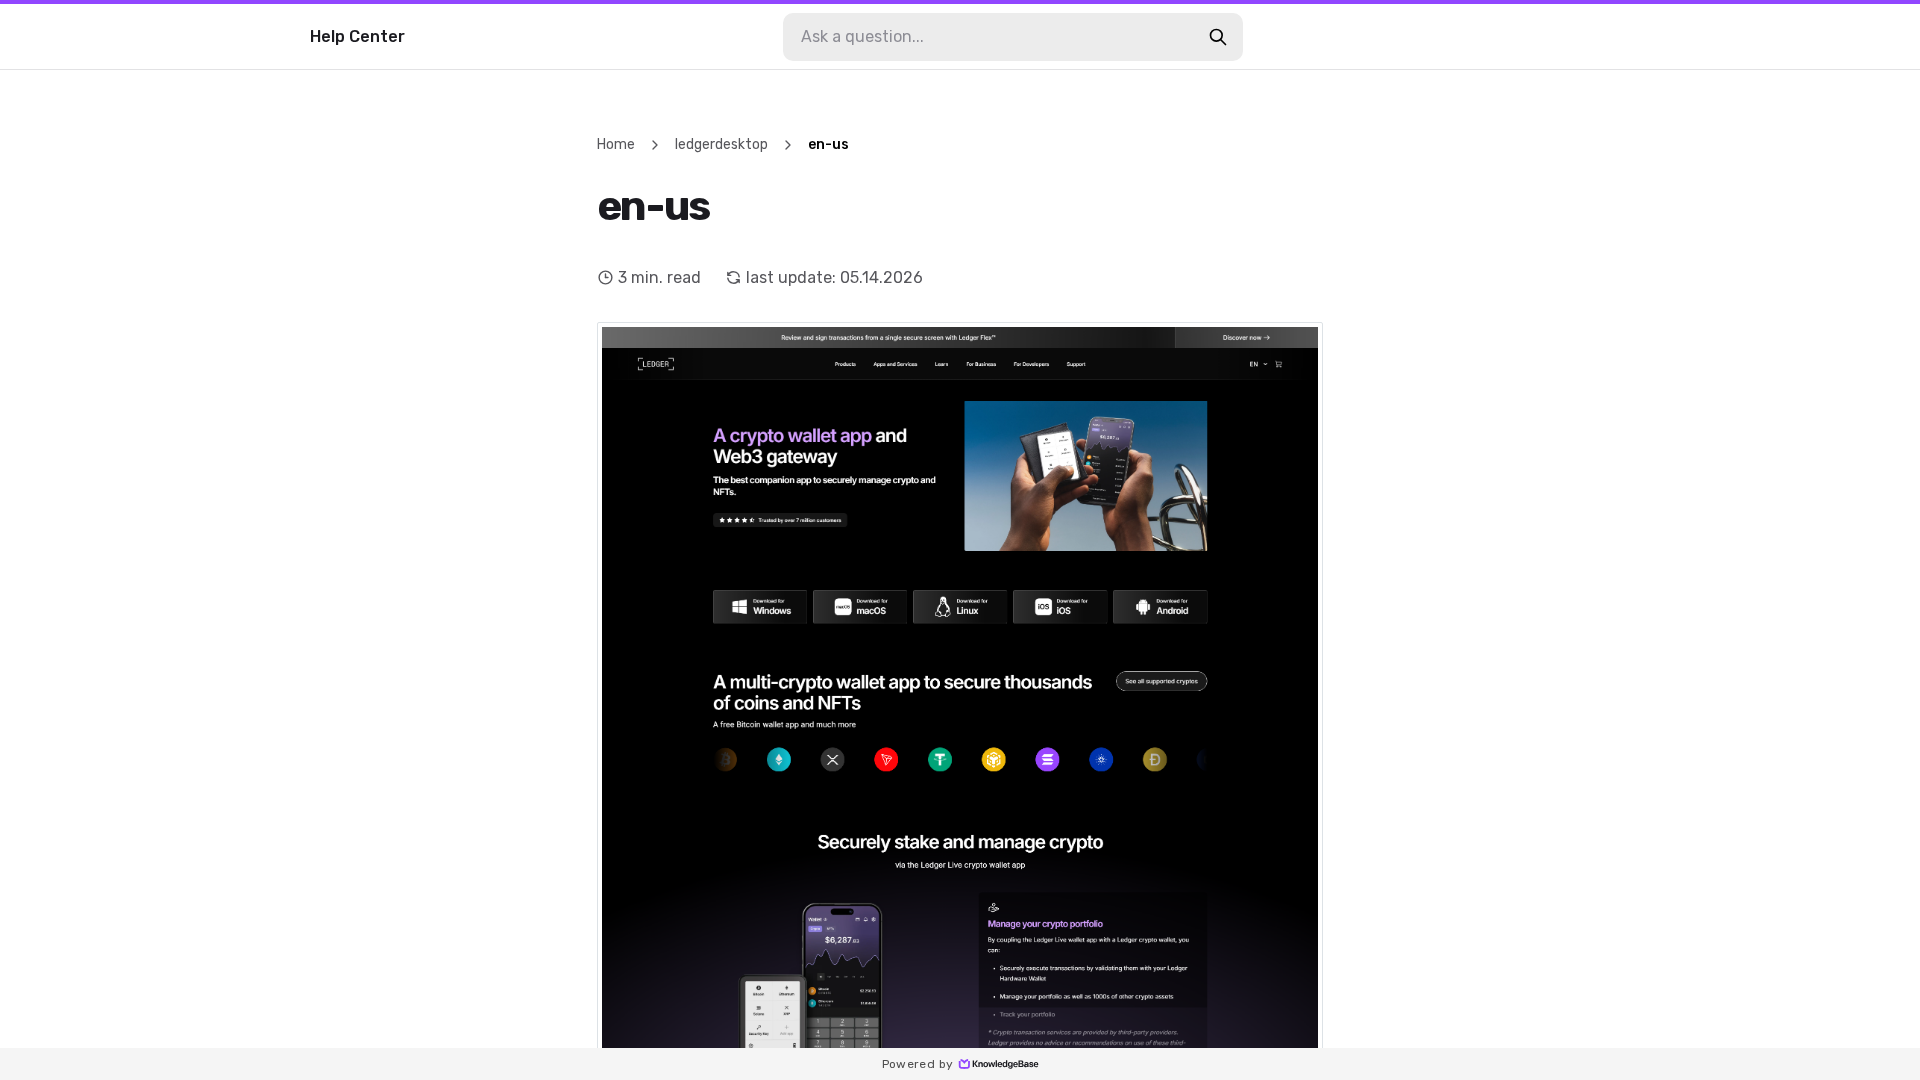
Task: Click the hands holding Ledger hero image
Action: [1085, 476]
